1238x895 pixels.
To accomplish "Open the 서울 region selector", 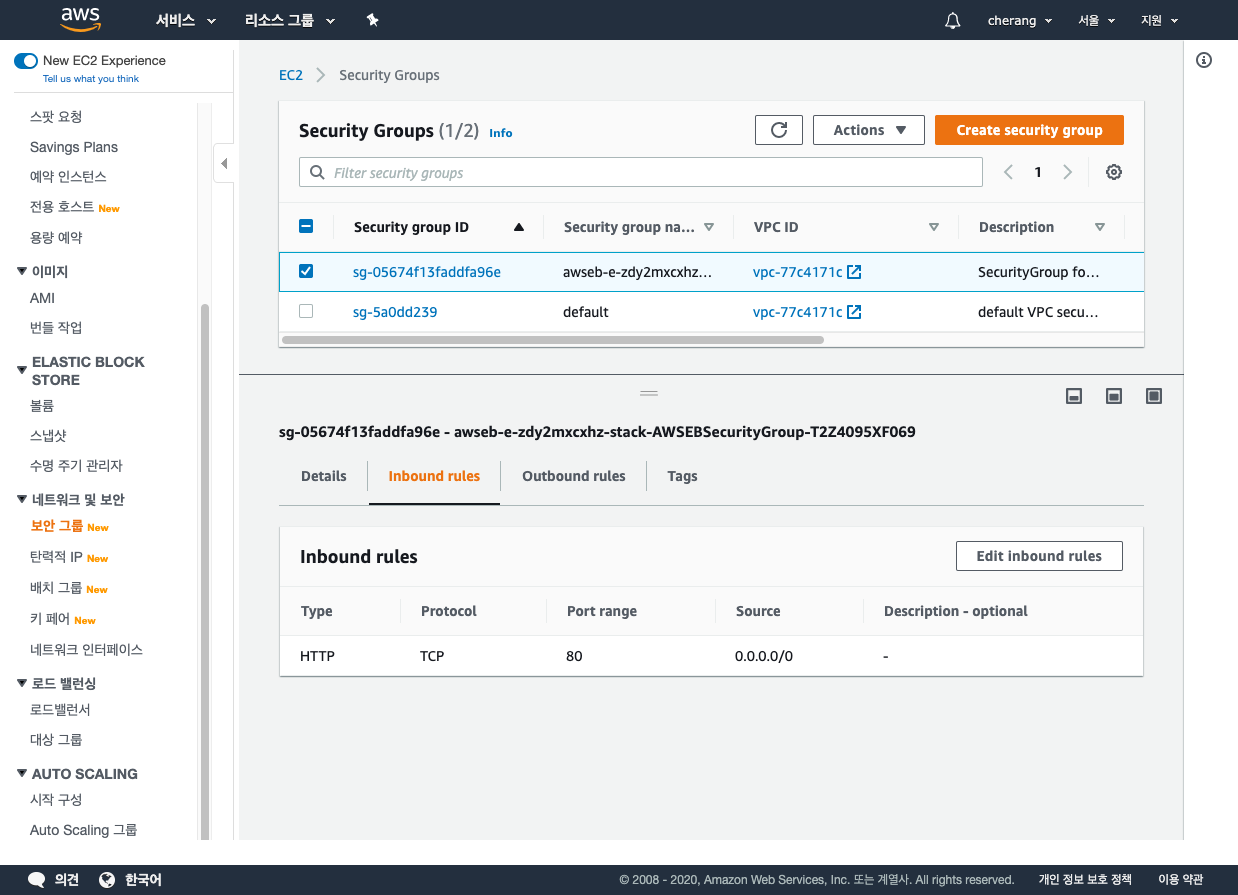I will click(x=1097, y=20).
